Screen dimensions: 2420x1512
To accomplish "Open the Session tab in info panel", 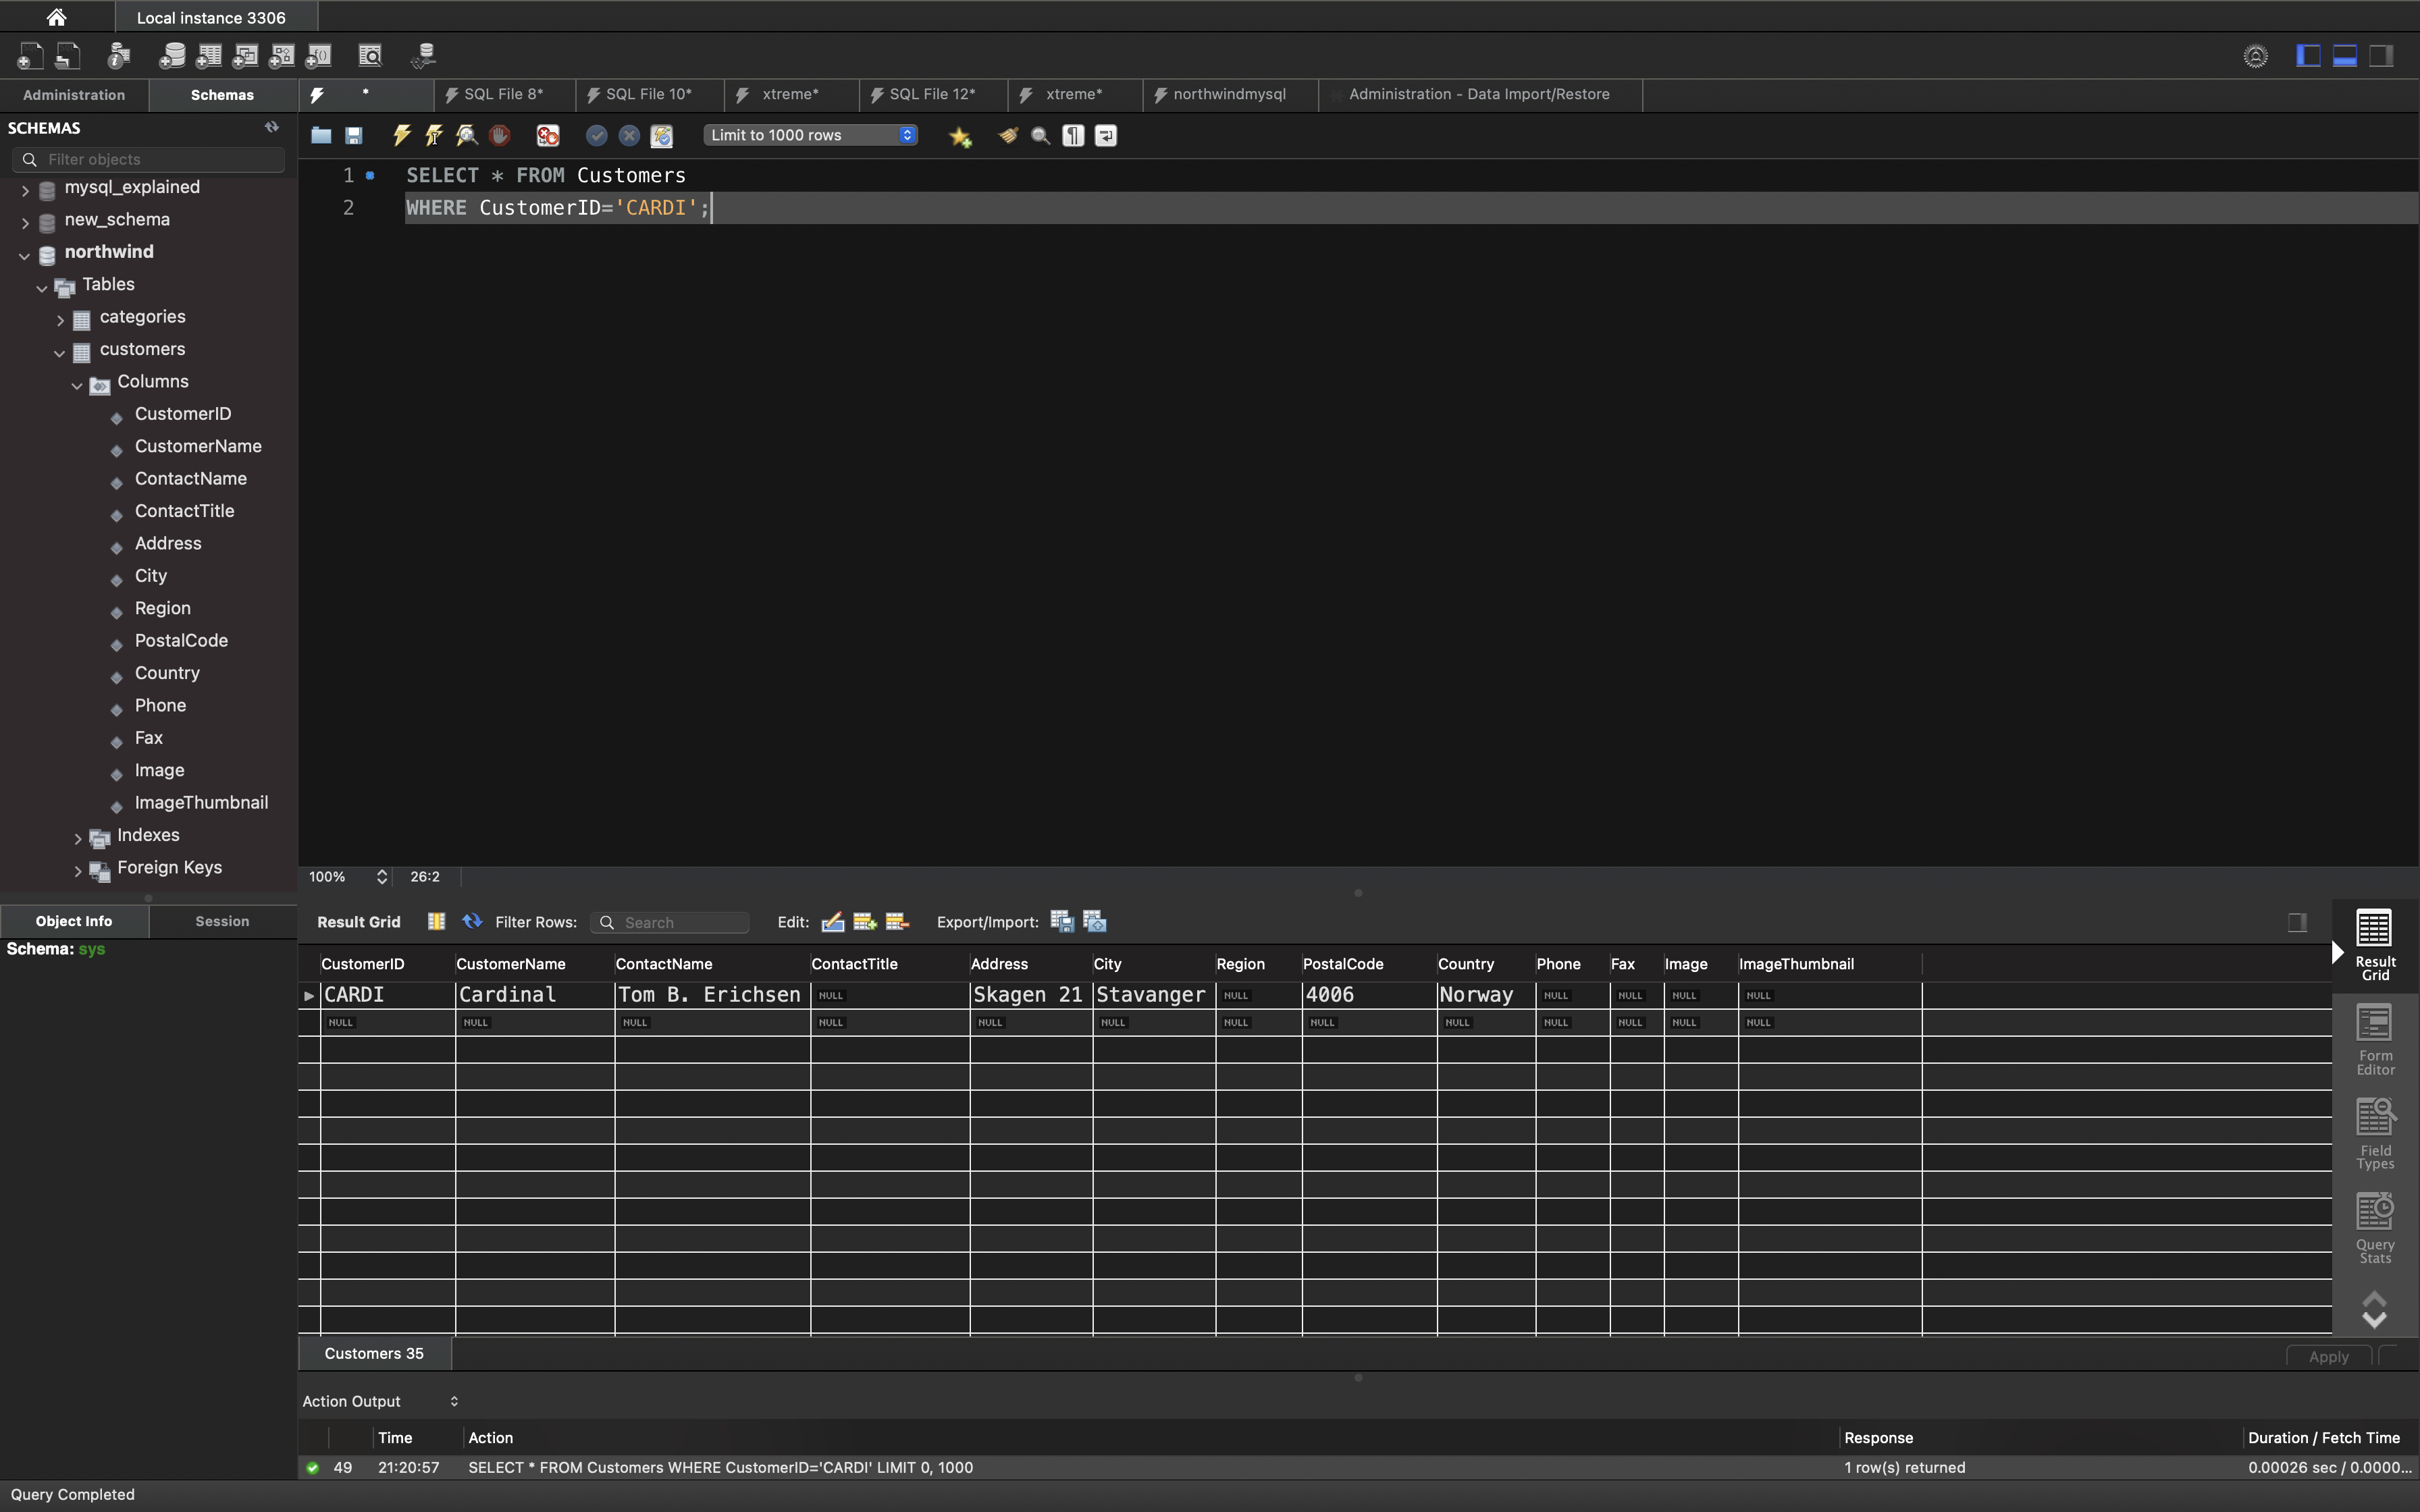I will 222,921.
